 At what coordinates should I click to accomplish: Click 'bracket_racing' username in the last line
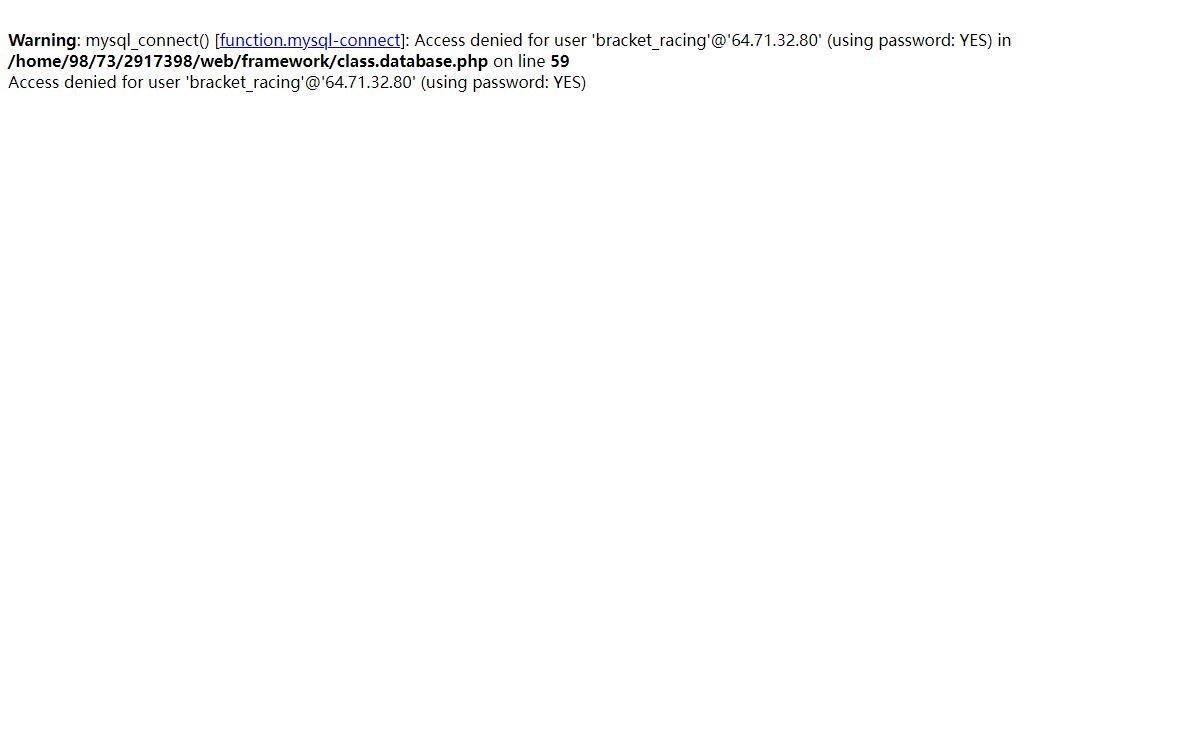point(245,83)
